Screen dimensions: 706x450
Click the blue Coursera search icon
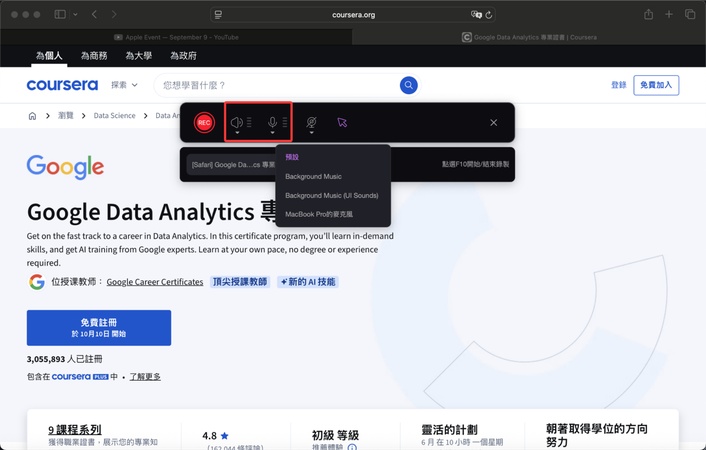pos(408,85)
